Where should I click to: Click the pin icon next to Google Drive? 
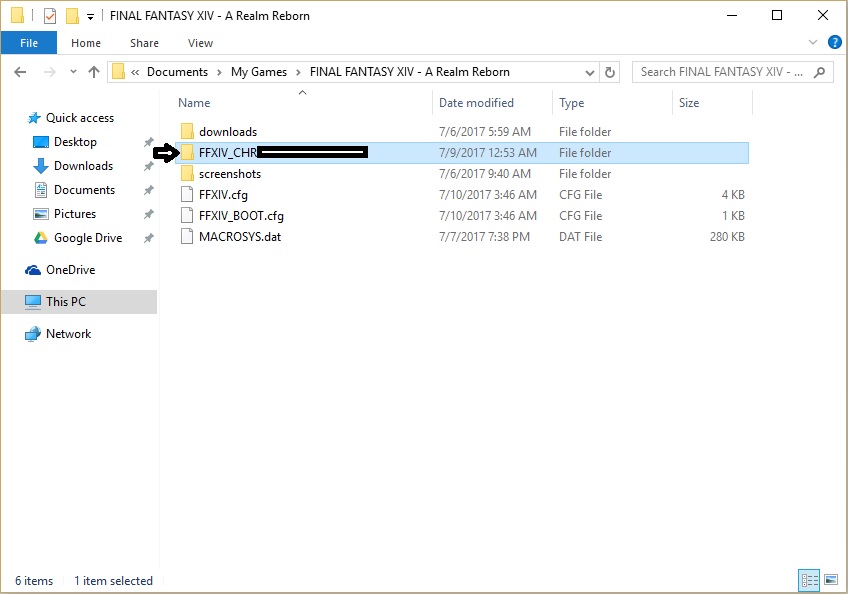coord(148,238)
